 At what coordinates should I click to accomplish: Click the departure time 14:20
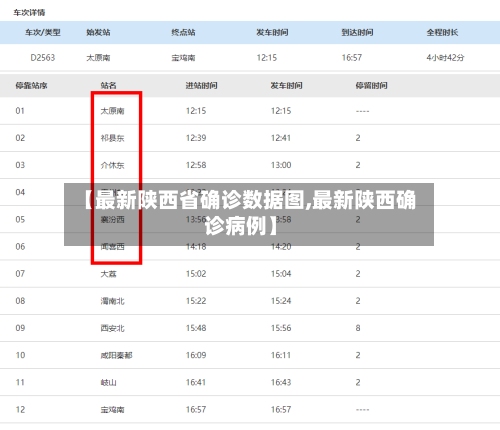pyautogui.click(x=281, y=247)
